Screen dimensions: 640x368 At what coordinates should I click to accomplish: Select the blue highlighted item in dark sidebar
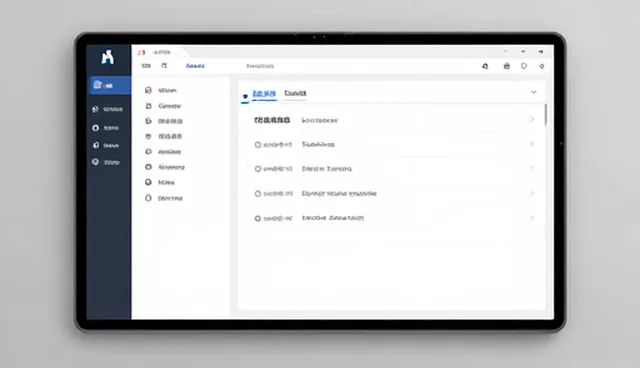point(111,85)
